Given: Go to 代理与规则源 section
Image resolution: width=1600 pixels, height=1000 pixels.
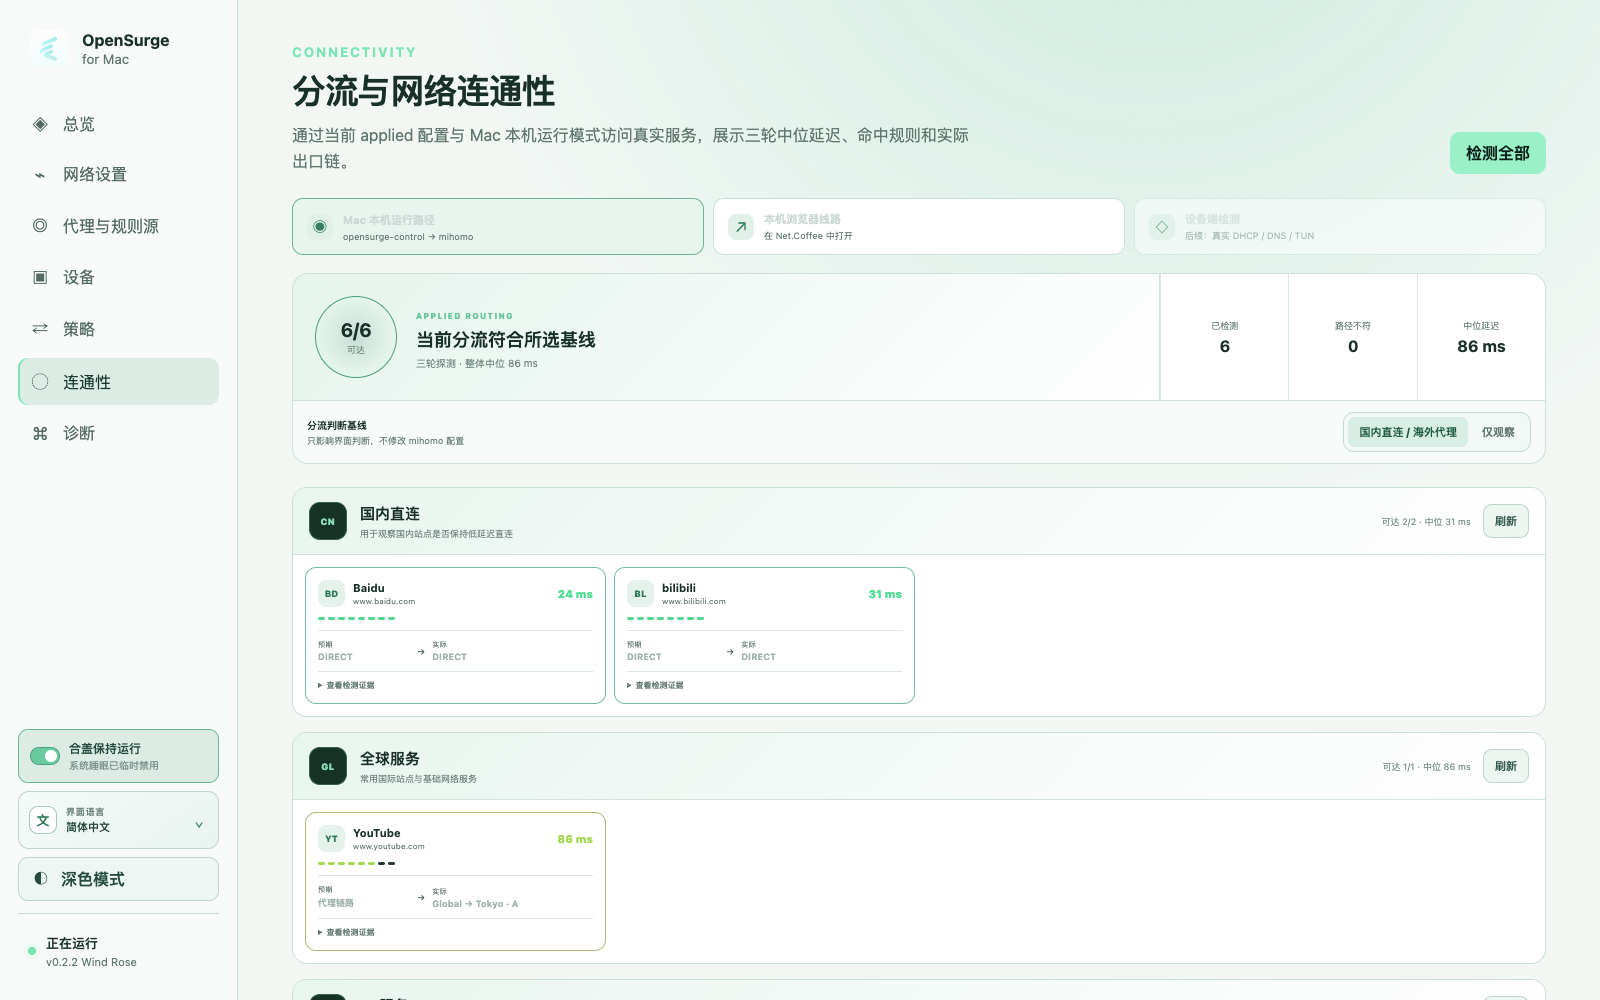Looking at the screenshot, I should [x=118, y=226].
